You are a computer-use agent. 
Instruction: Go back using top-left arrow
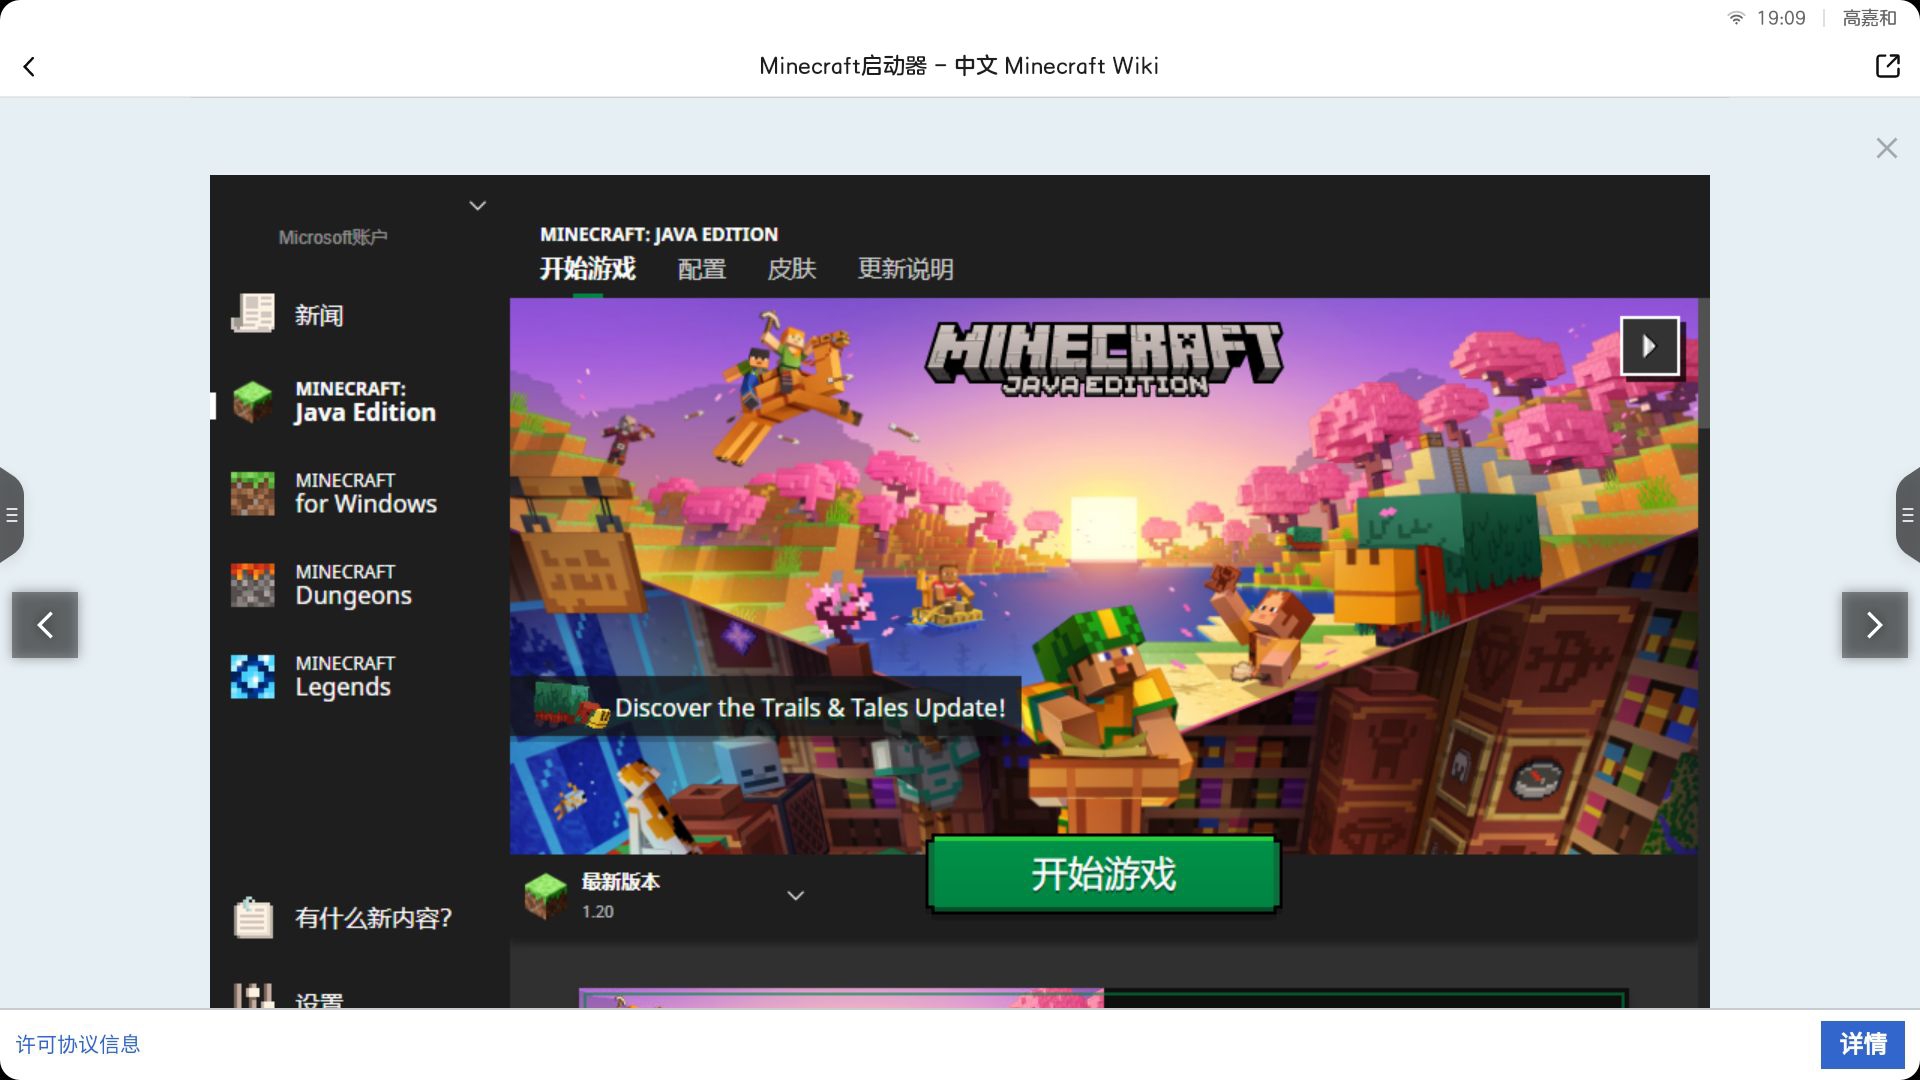29,67
